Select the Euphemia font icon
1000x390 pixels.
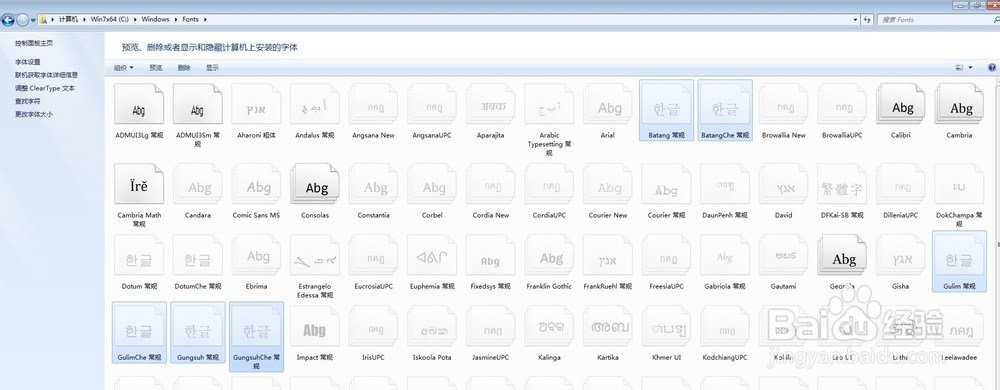point(432,256)
